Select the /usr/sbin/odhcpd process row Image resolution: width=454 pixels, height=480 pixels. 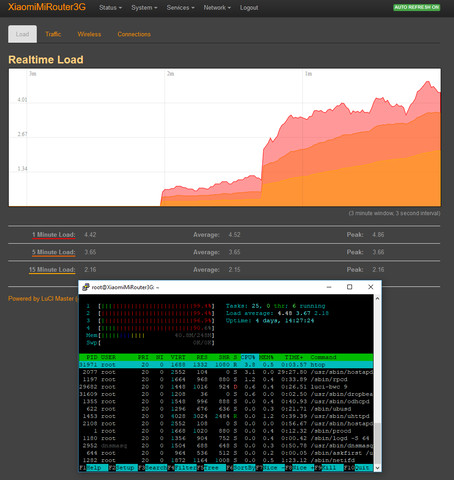click(226, 401)
